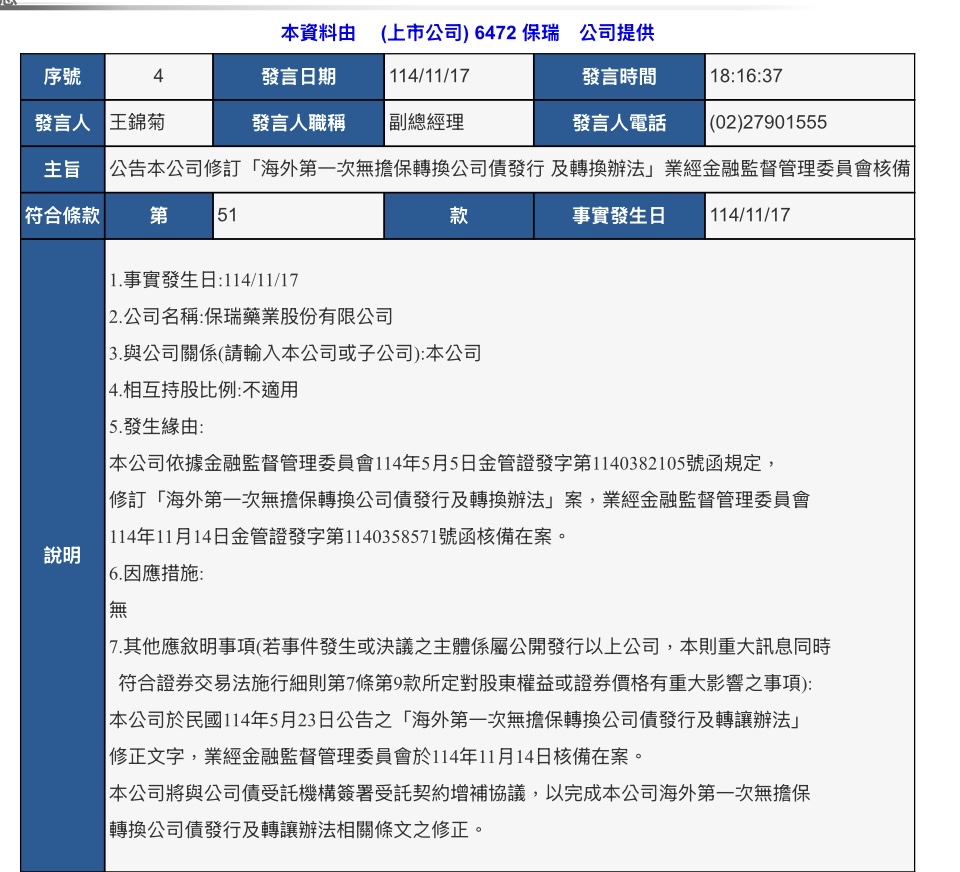
Task: Select the clause number '51'
Action: [227, 215]
